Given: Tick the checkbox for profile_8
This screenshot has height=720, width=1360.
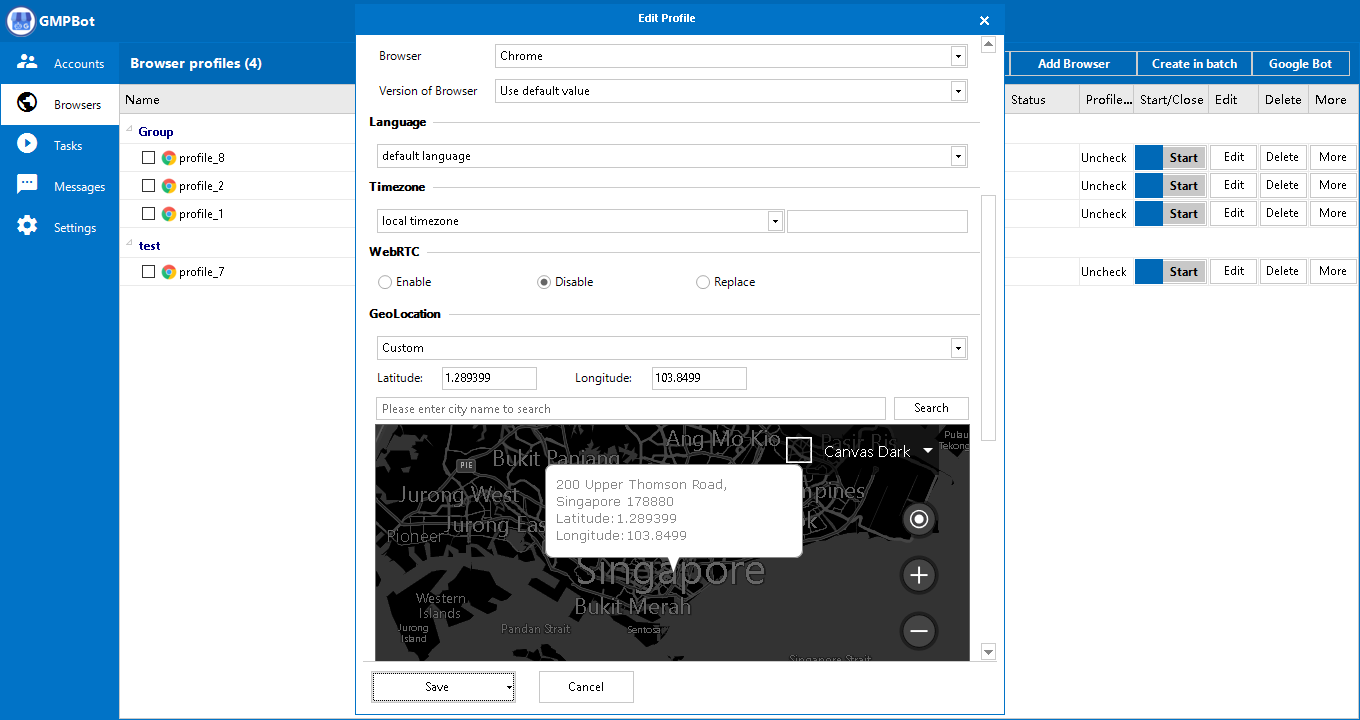Looking at the screenshot, I should click(x=148, y=158).
